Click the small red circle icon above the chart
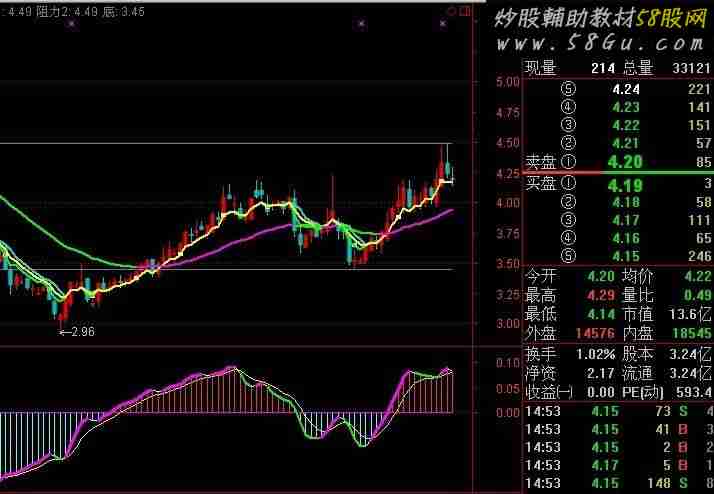Image resolution: width=714 pixels, height=494 pixels. click(x=452, y=11)
